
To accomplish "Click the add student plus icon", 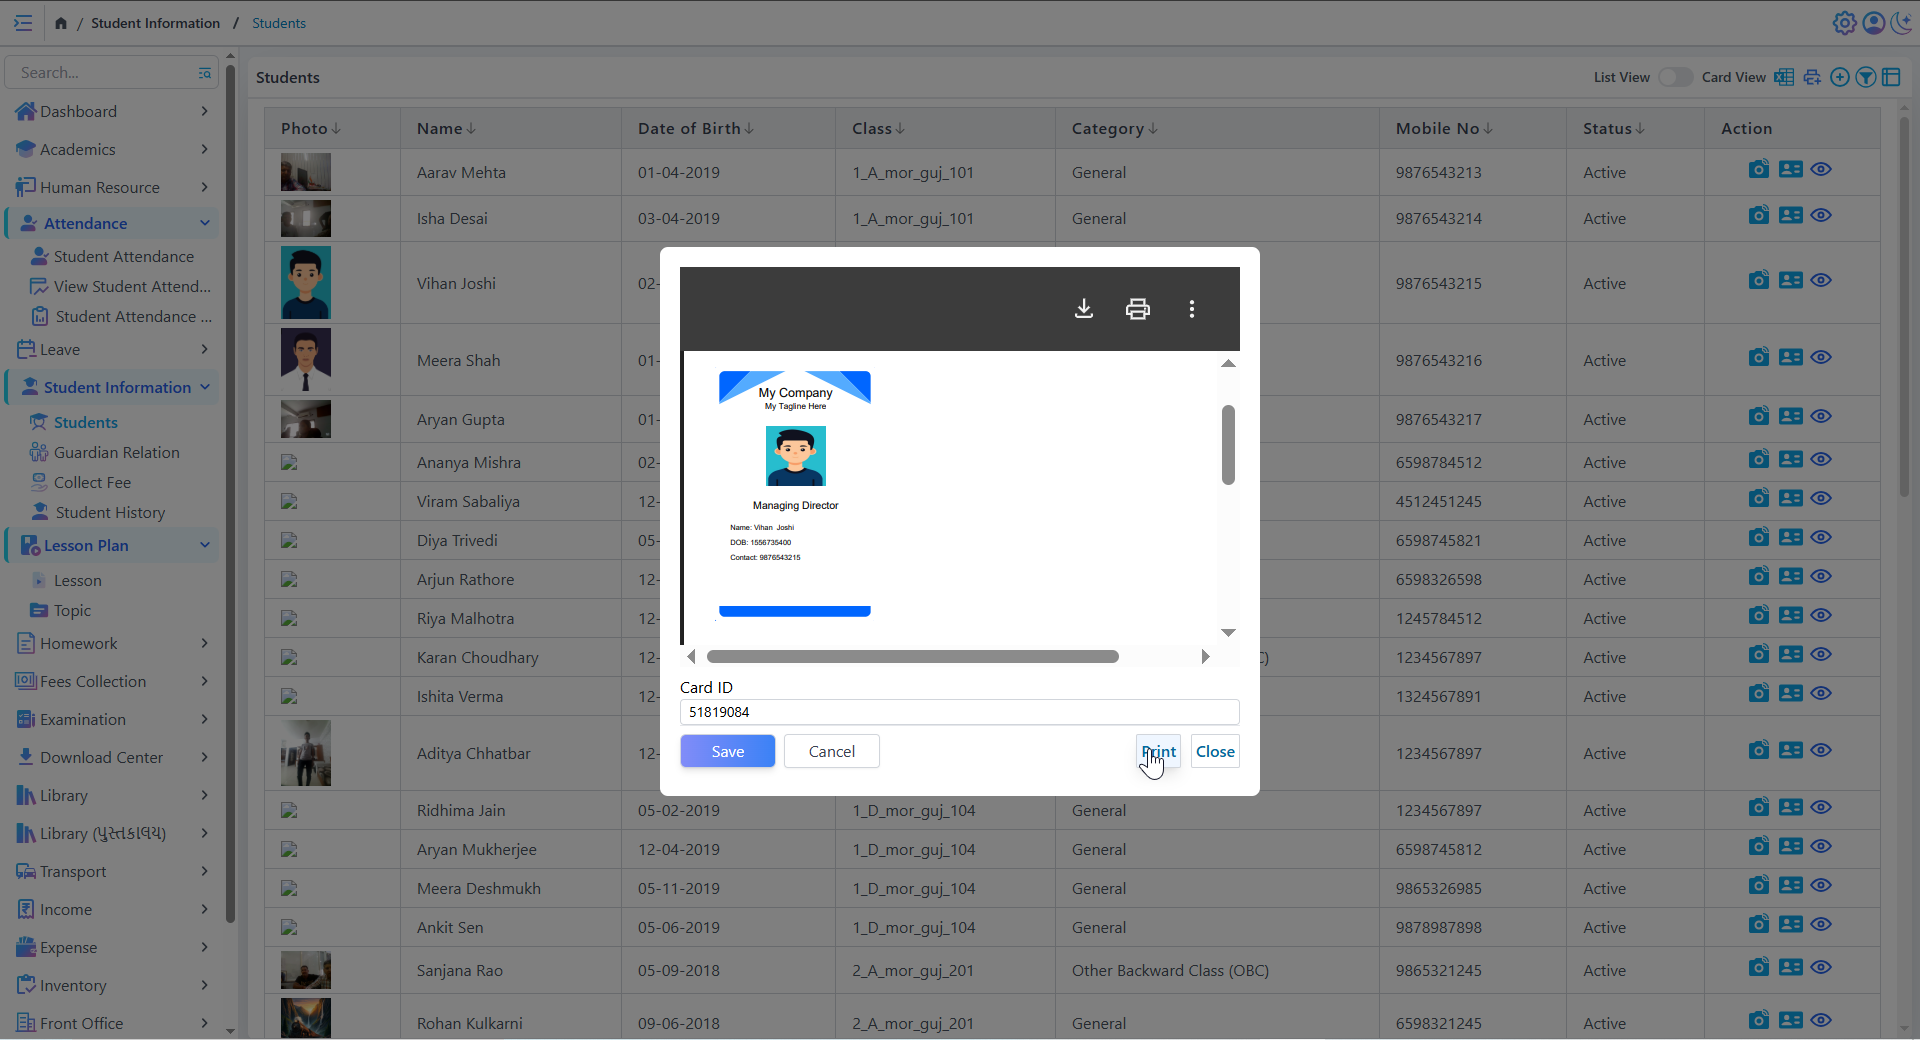I will pyautogui.click(x=1839, y=77).
